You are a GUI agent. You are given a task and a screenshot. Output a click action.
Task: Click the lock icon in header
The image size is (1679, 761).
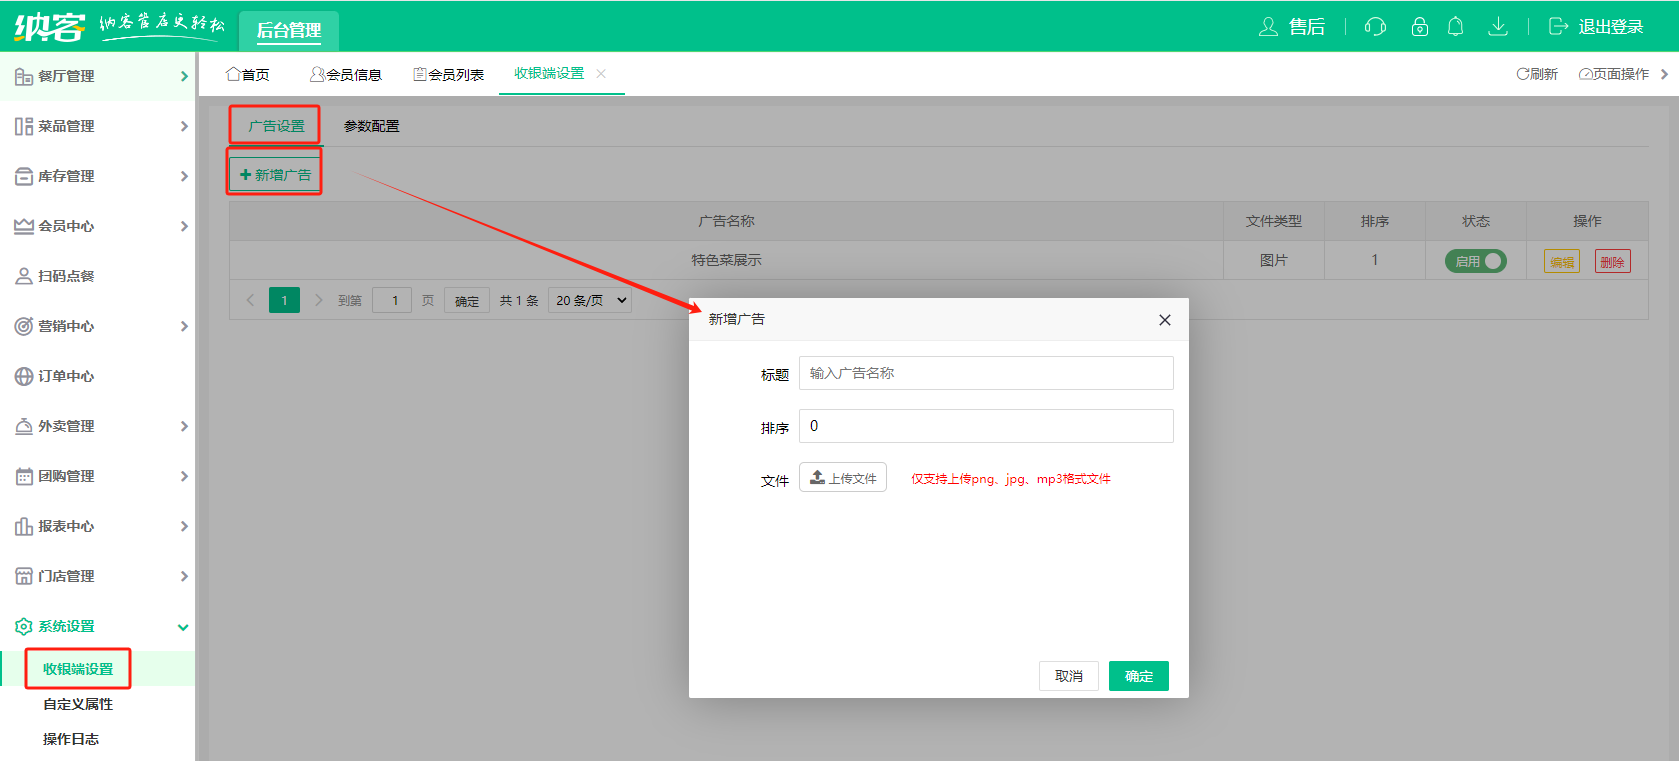(1419, 26)
